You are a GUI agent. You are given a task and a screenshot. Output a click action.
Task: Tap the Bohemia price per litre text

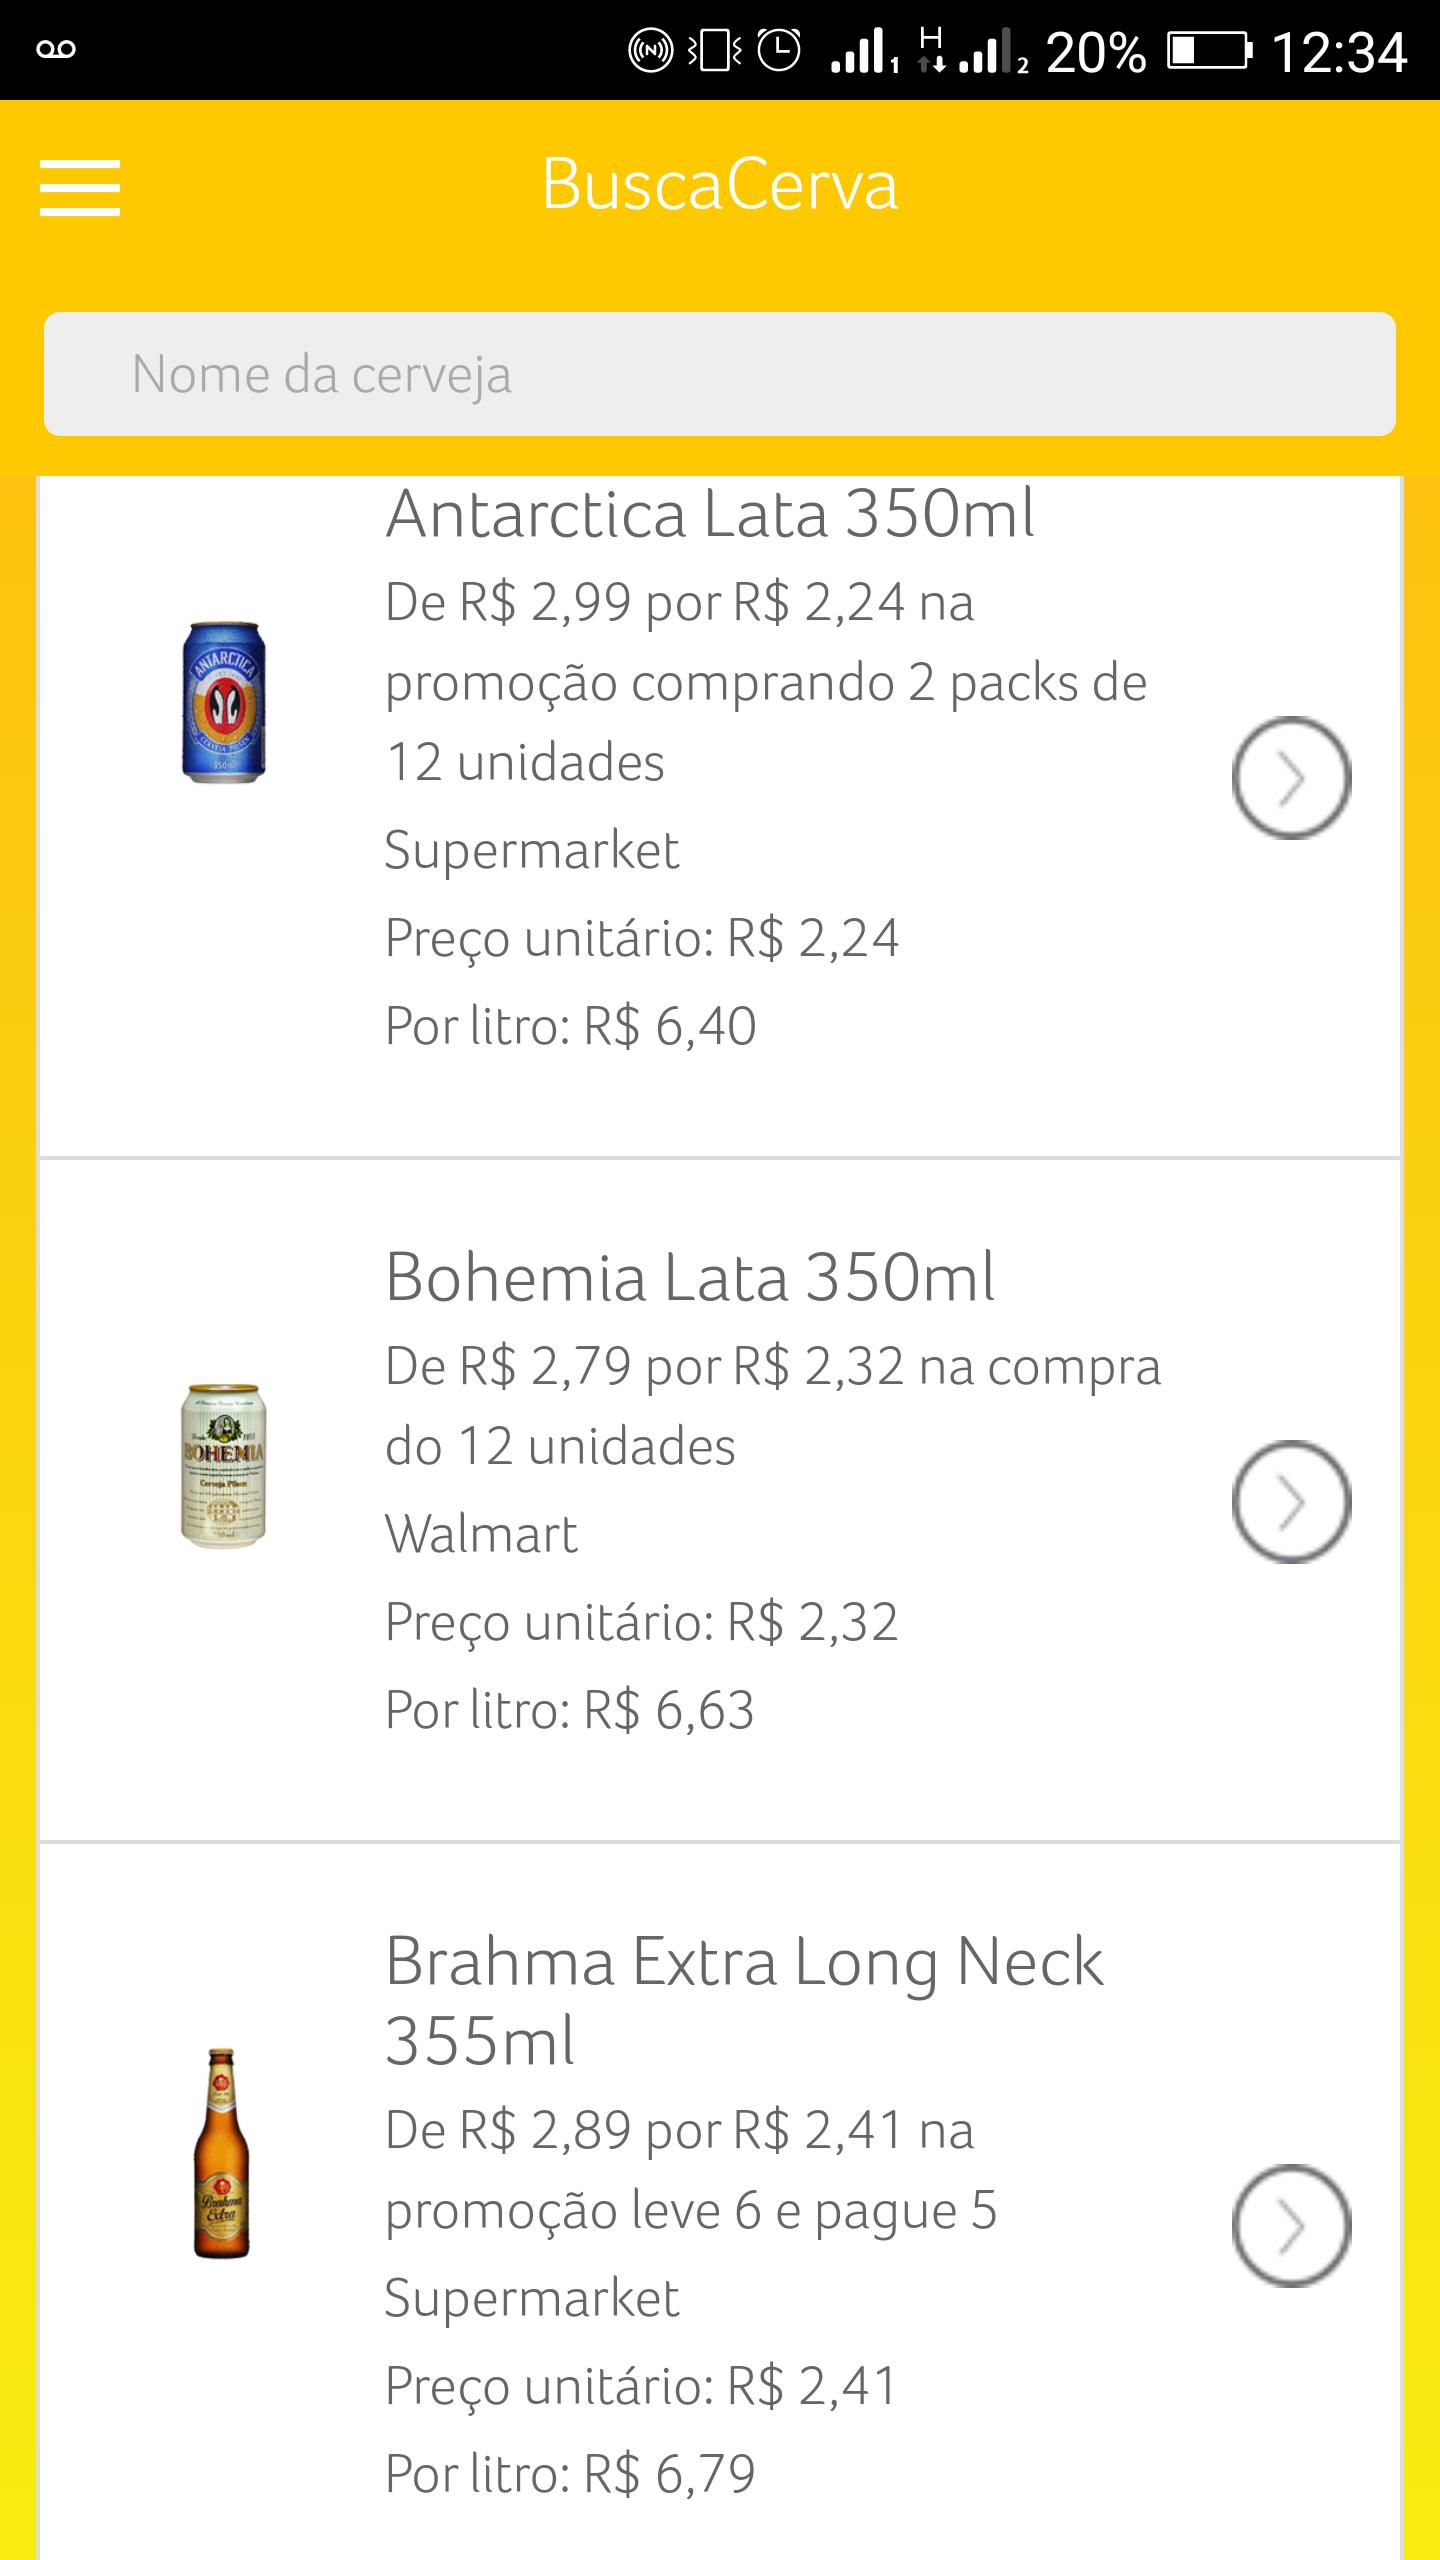pyautogui.click(x=570, y=1710)
